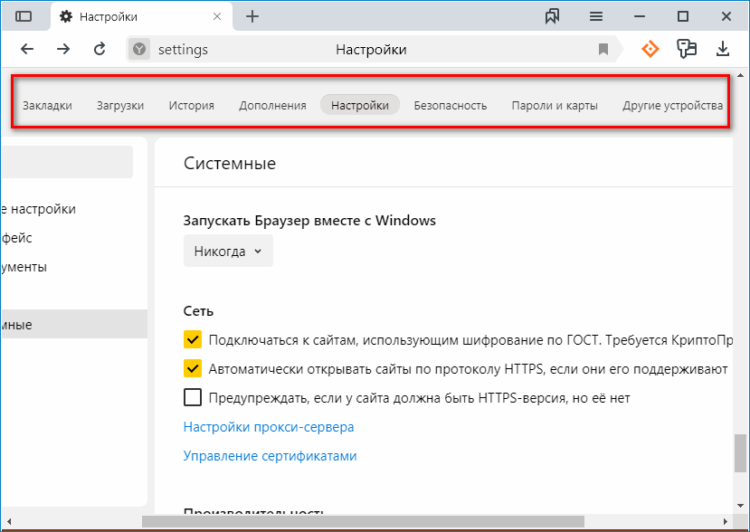Image resolution: width=750 pixels, height=532 pixels.
Task: Click the horizontal scrollbar thumb
Action: pyautogui.click(x=363, y=521)
